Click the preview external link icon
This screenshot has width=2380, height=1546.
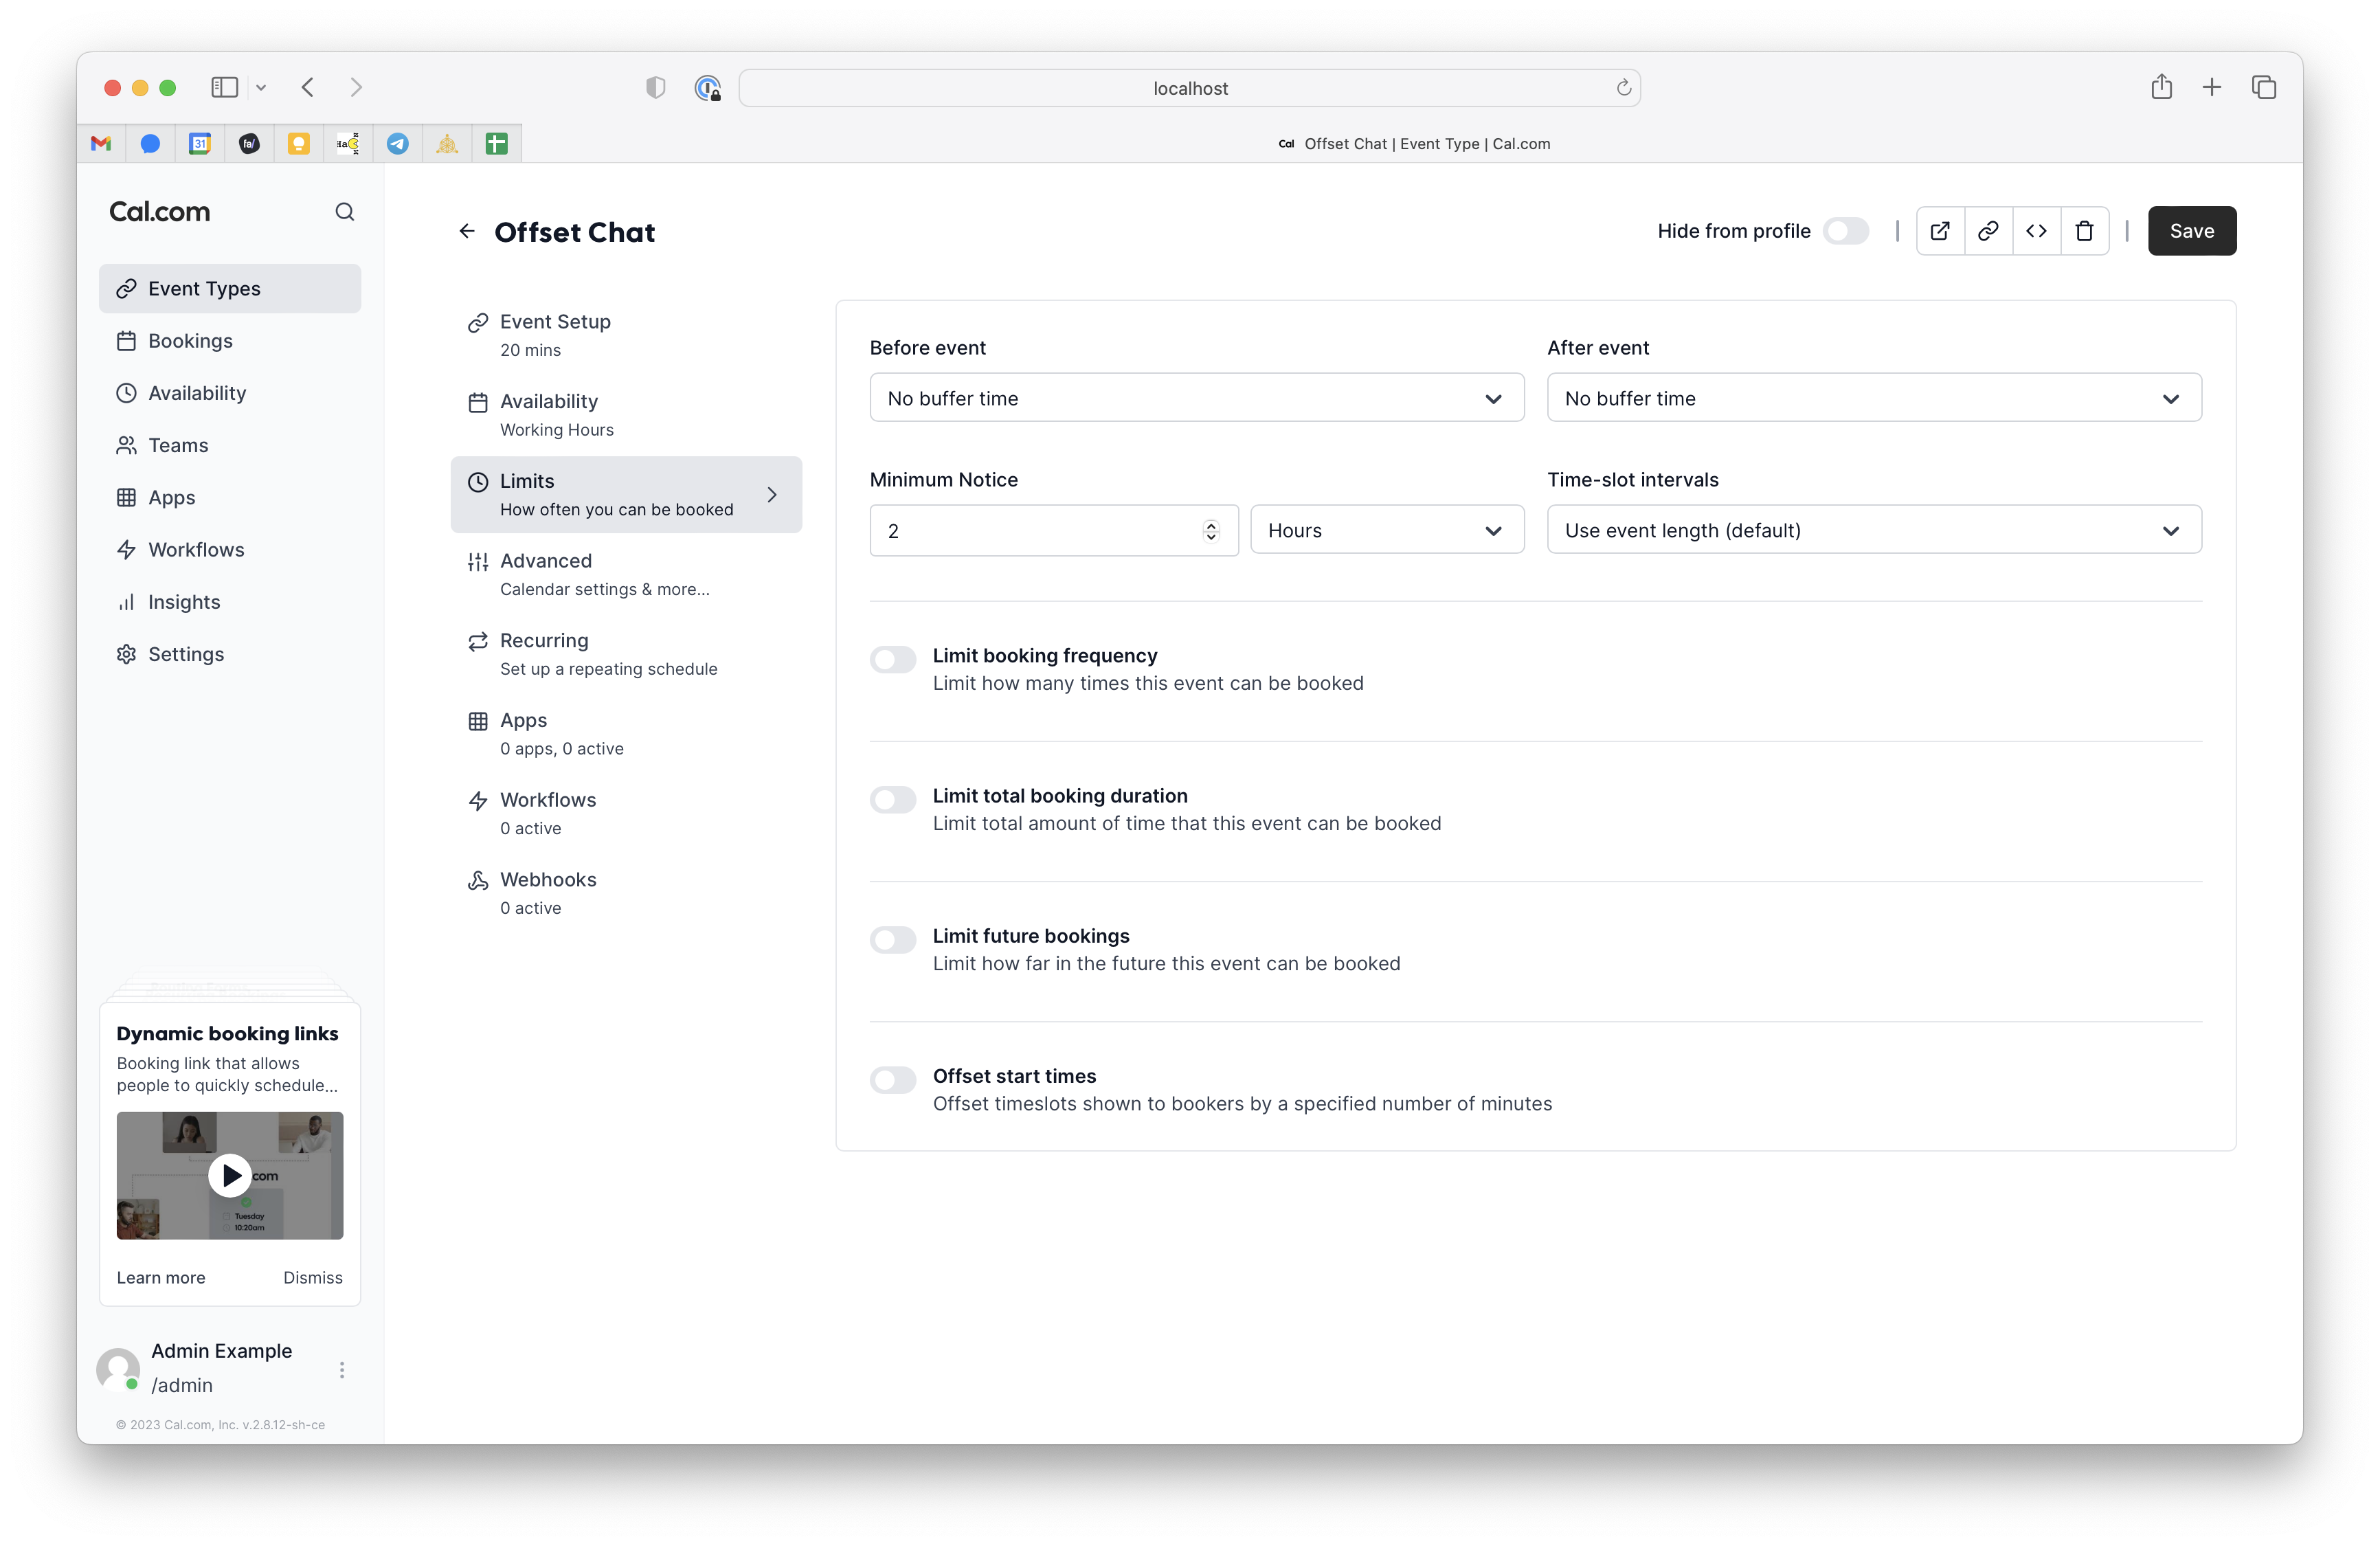coord(1939,231)
